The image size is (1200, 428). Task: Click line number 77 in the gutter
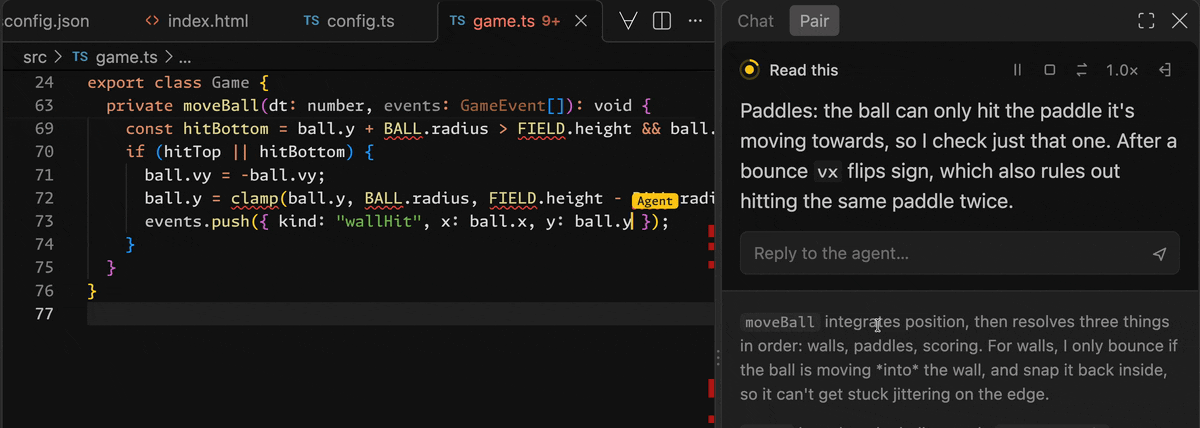[x=43, y=313]
